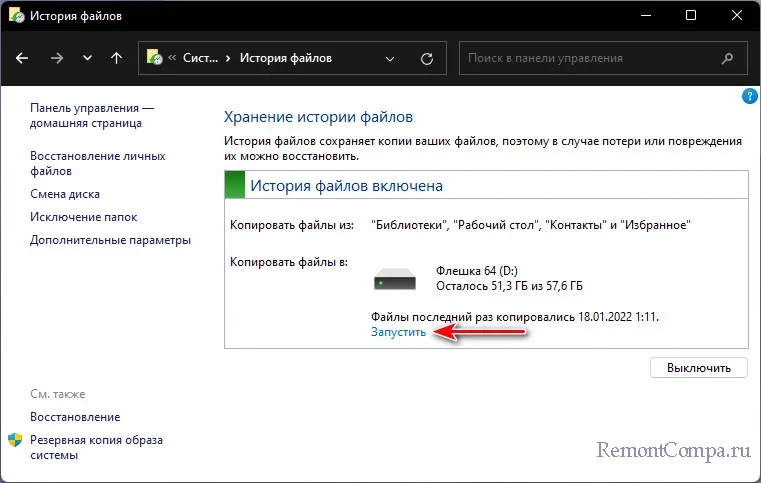The image size is (761, 483).
Task: Open Дополнительные параметры link
Action: coord(110,240)
